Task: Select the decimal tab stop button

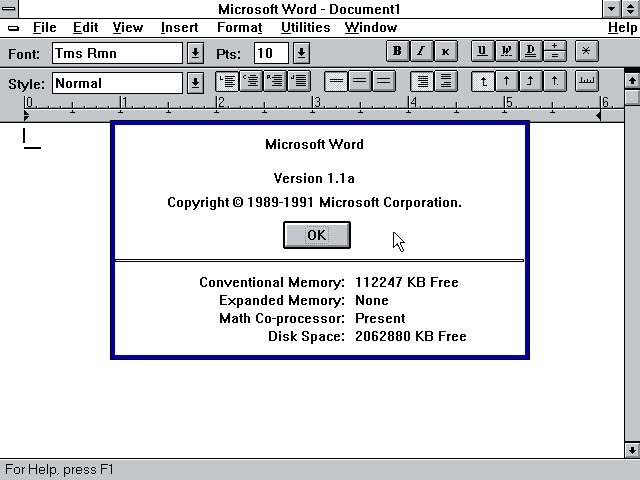Action: pyautogui.click(x=554, y=82)
